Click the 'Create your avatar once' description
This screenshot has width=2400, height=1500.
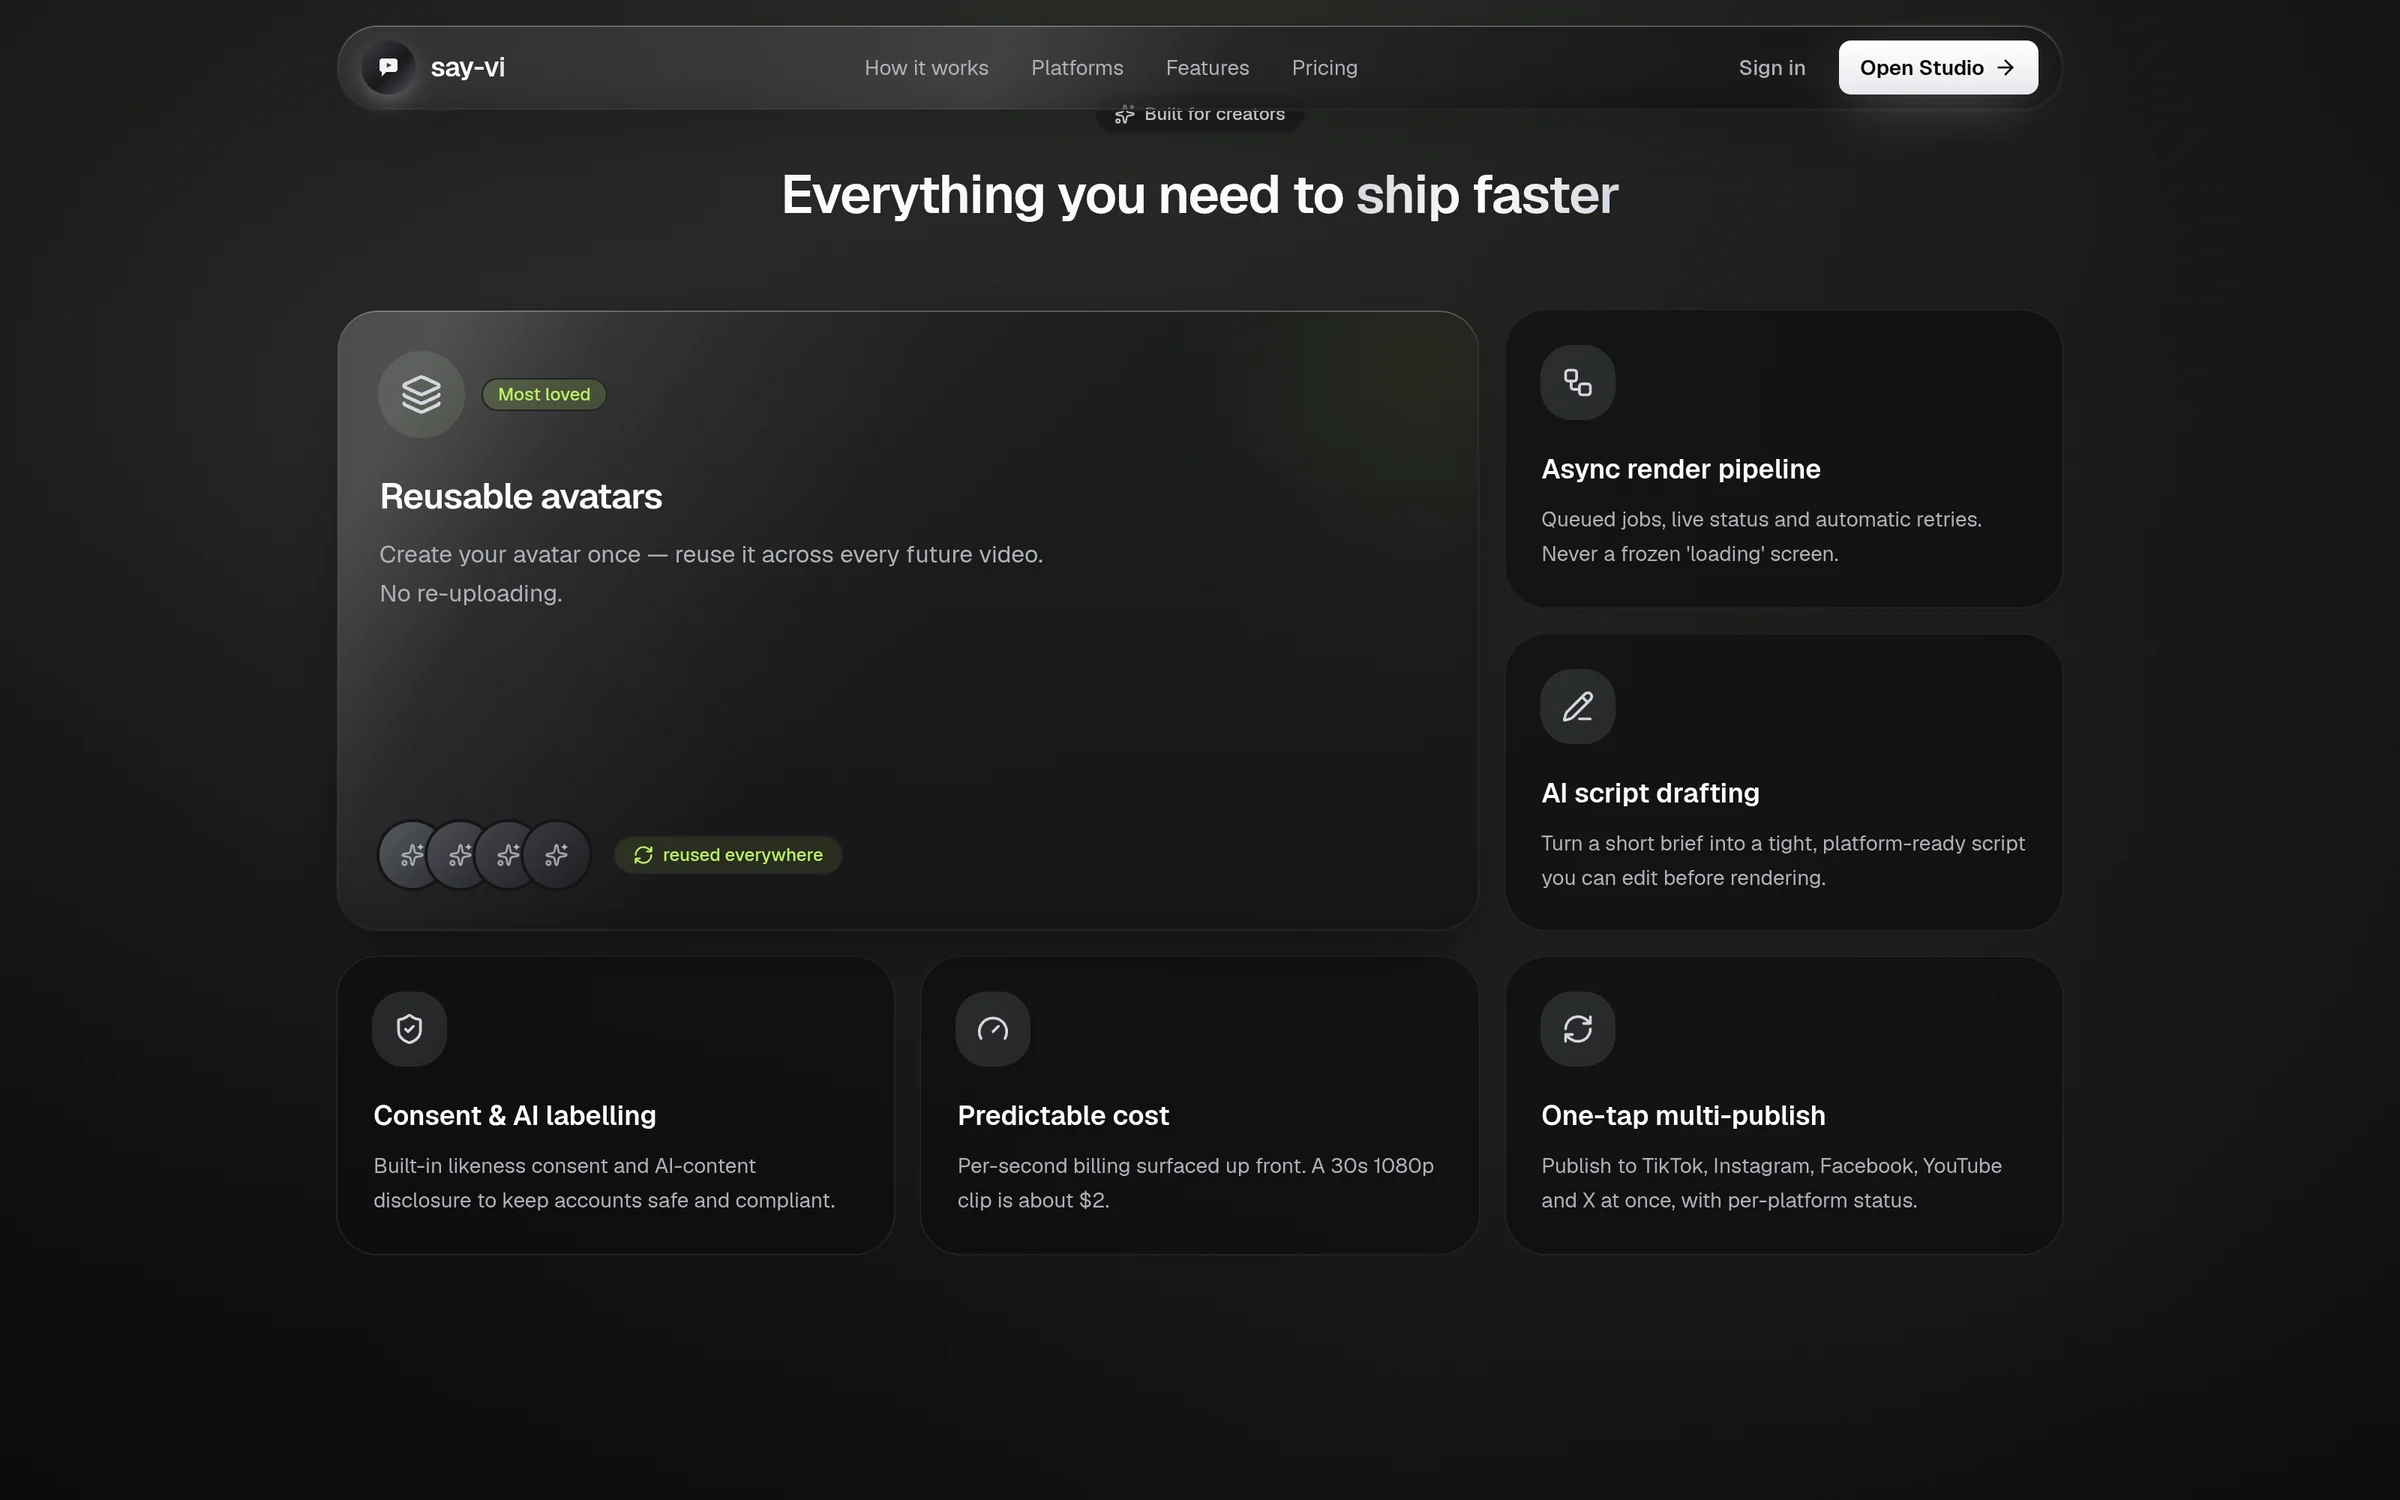click(x=711, y=574)
